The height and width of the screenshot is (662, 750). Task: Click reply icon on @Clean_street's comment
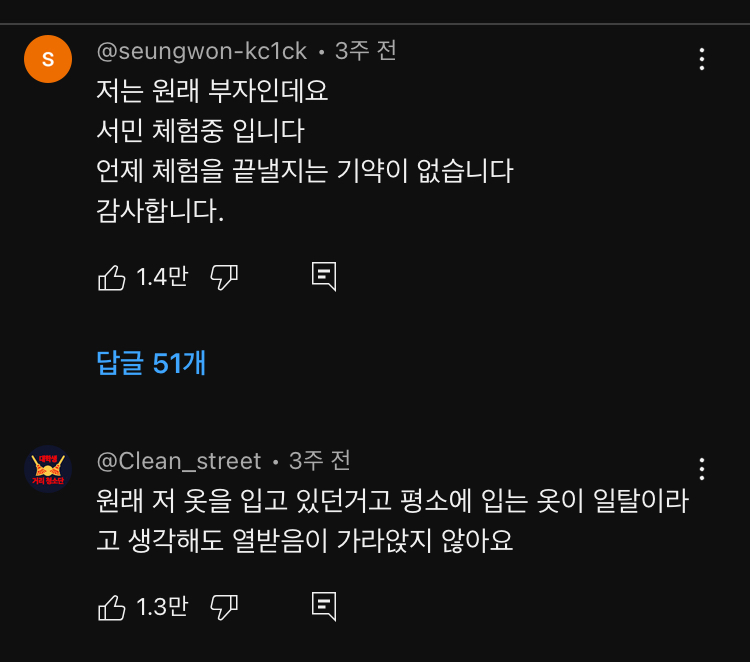point(323,606)
